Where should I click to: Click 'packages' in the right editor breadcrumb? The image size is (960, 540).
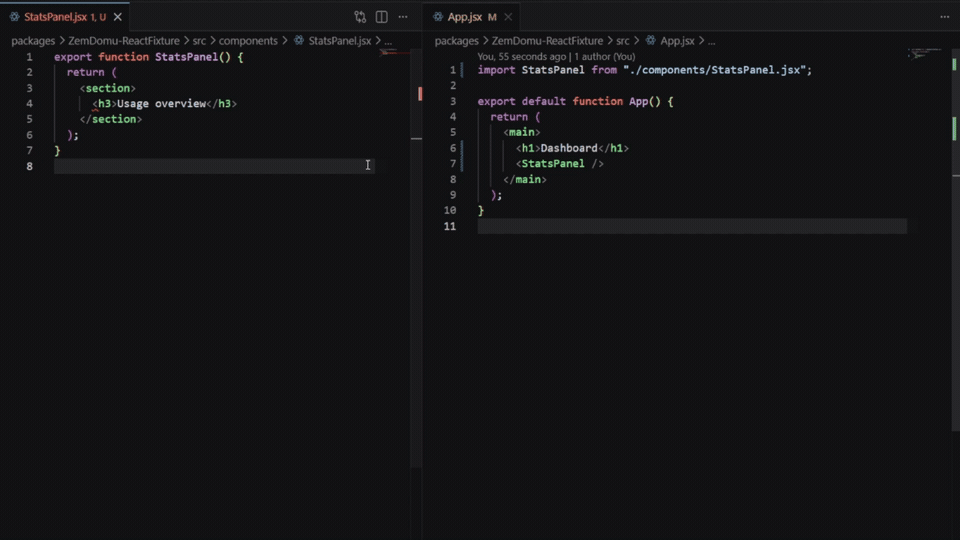pos(457,41)
